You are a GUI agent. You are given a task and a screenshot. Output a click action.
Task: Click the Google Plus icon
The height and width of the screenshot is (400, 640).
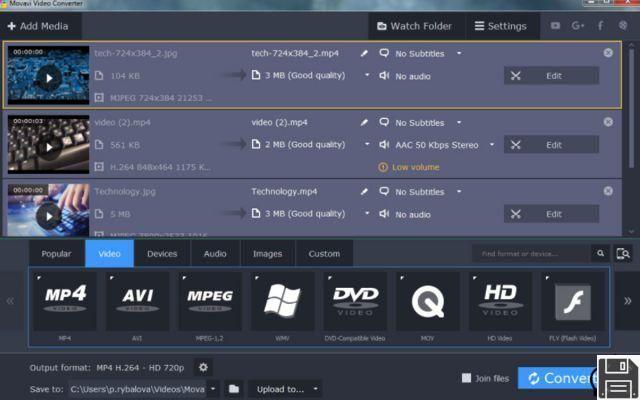578,26
